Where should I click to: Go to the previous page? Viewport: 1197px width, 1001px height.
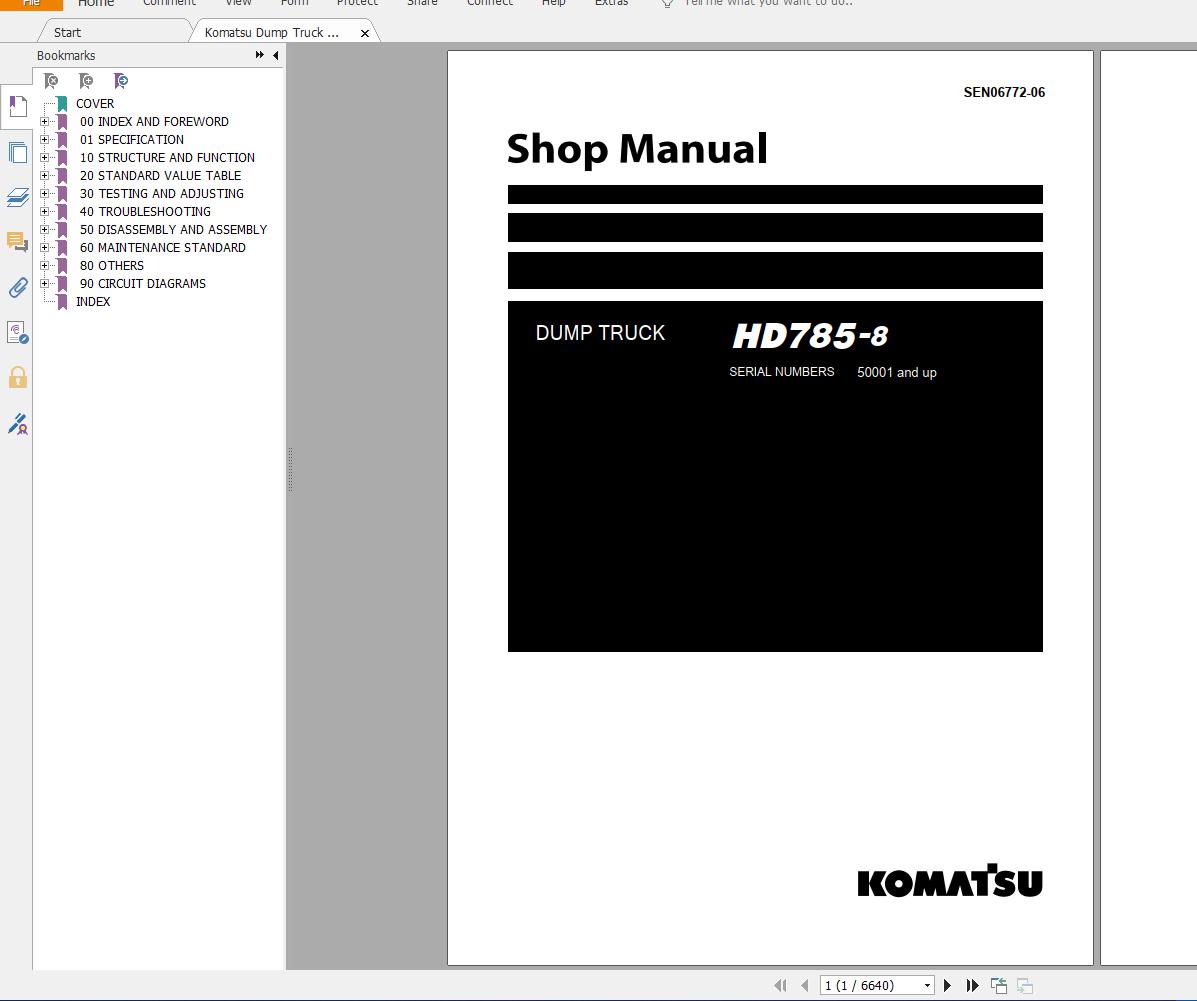[805, 986]
